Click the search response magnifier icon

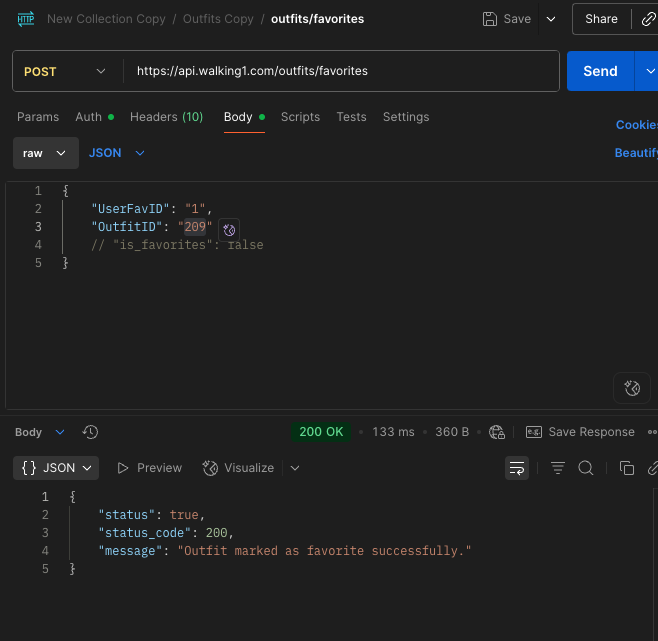[585, 468]
